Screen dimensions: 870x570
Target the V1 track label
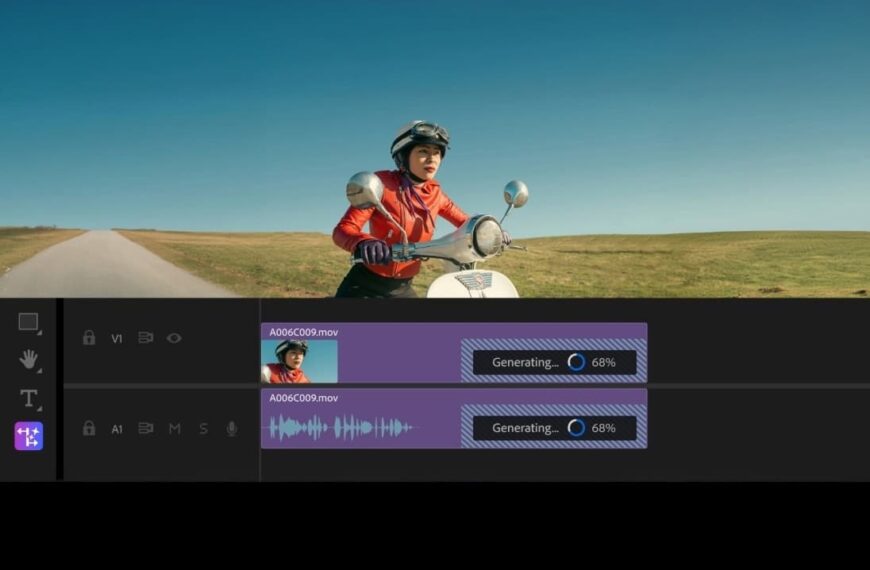117,339
